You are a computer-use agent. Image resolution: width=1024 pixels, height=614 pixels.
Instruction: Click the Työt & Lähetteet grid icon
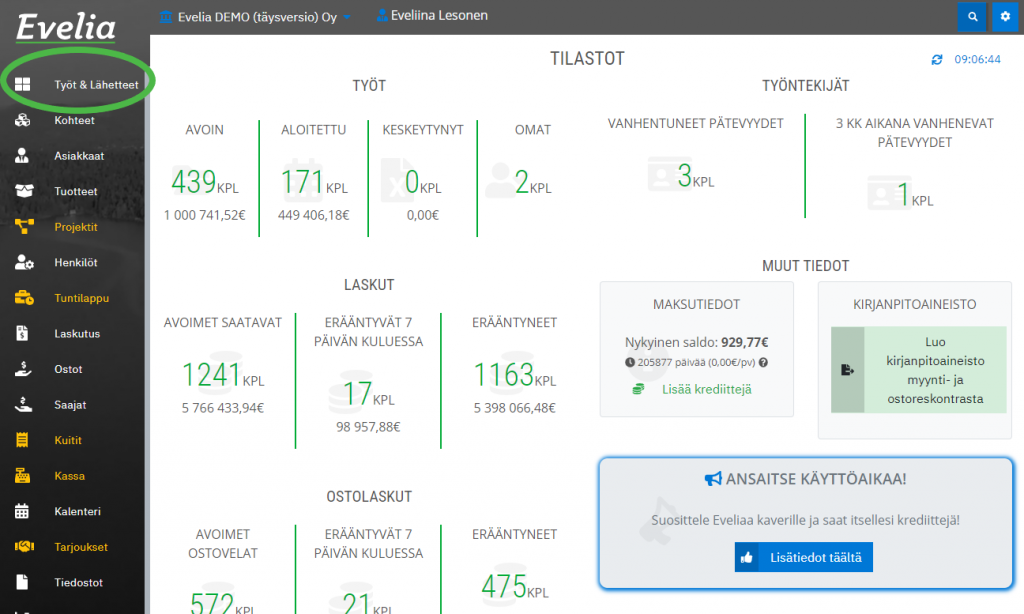[x=23, y=84]
